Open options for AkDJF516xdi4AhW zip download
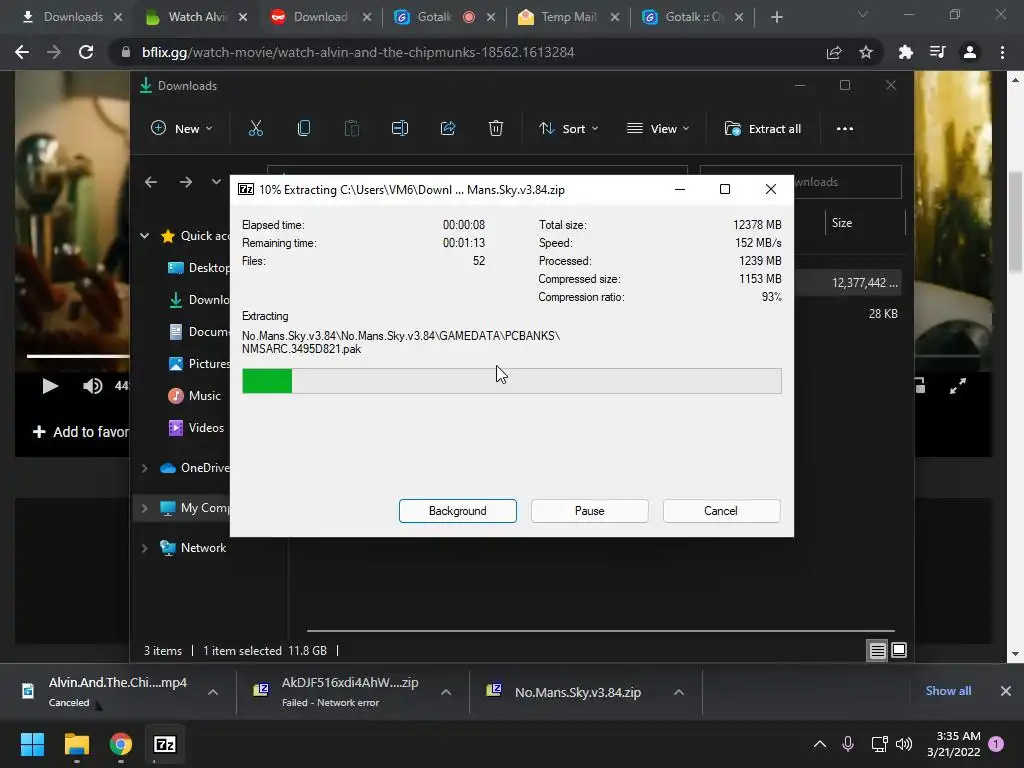Screen dimensions: 1024x768 (x=446, y=692)
